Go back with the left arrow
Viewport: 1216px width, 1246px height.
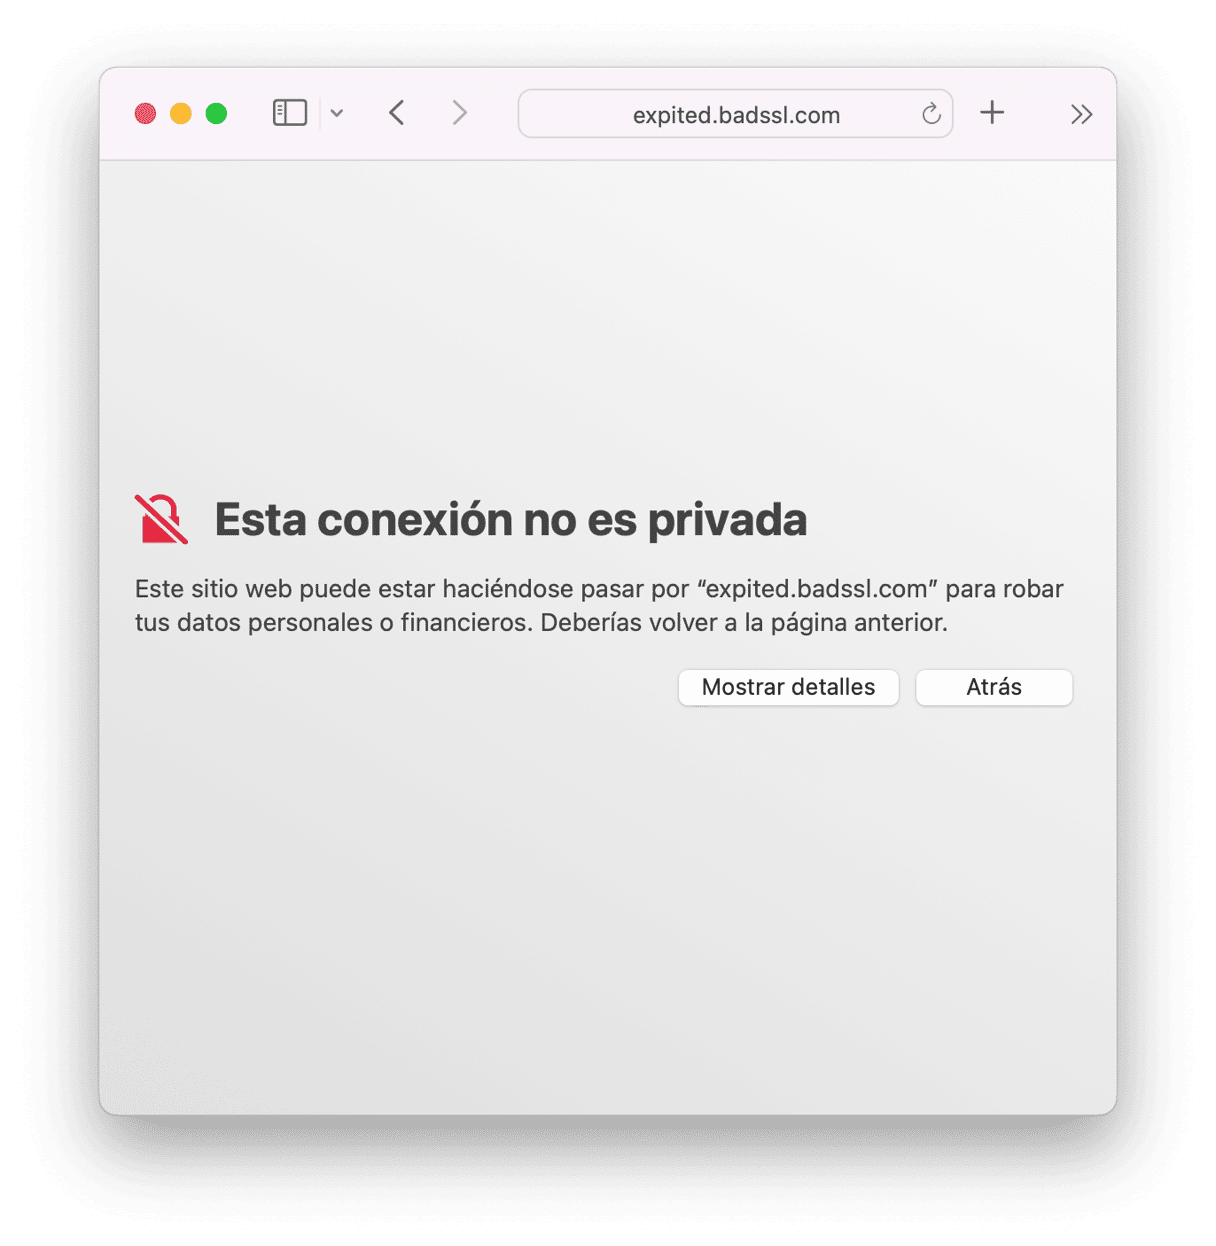pos(397,113)
